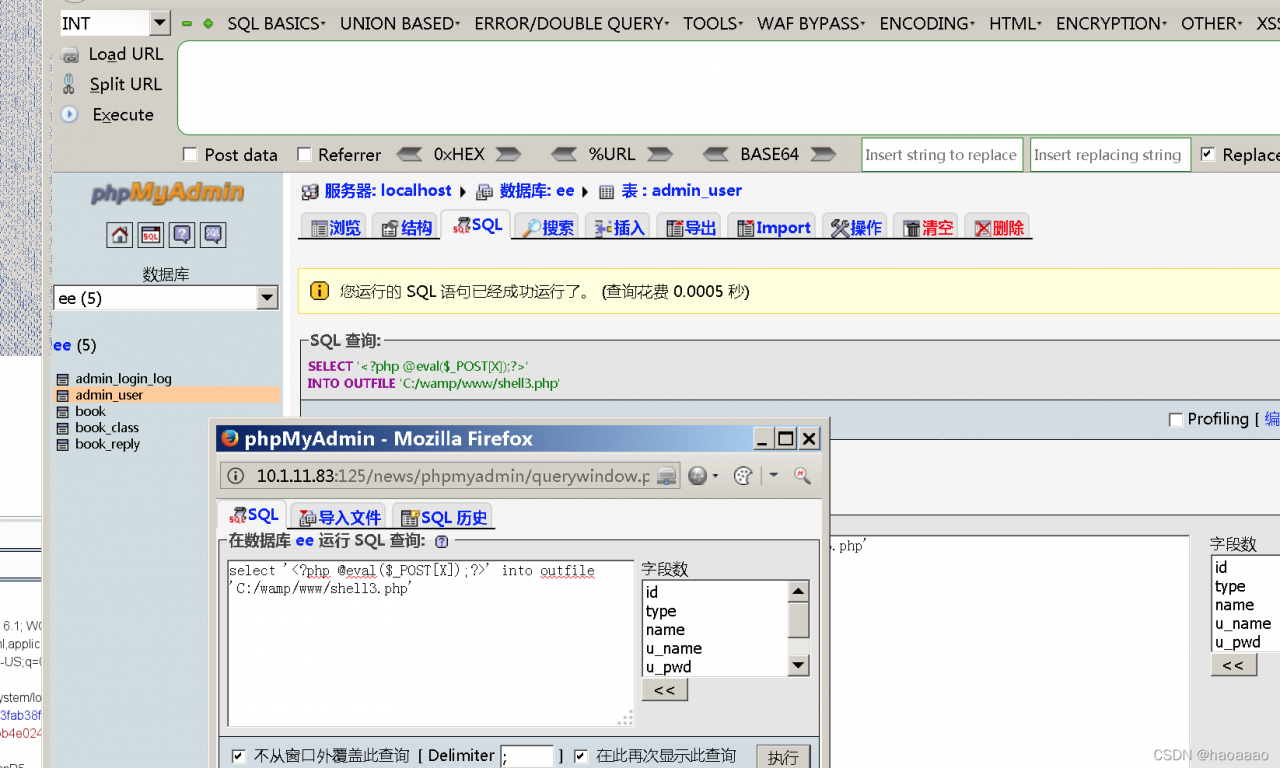Toggle the Profiling checkbox
Screen dimensions: 1280x768
1176,419
